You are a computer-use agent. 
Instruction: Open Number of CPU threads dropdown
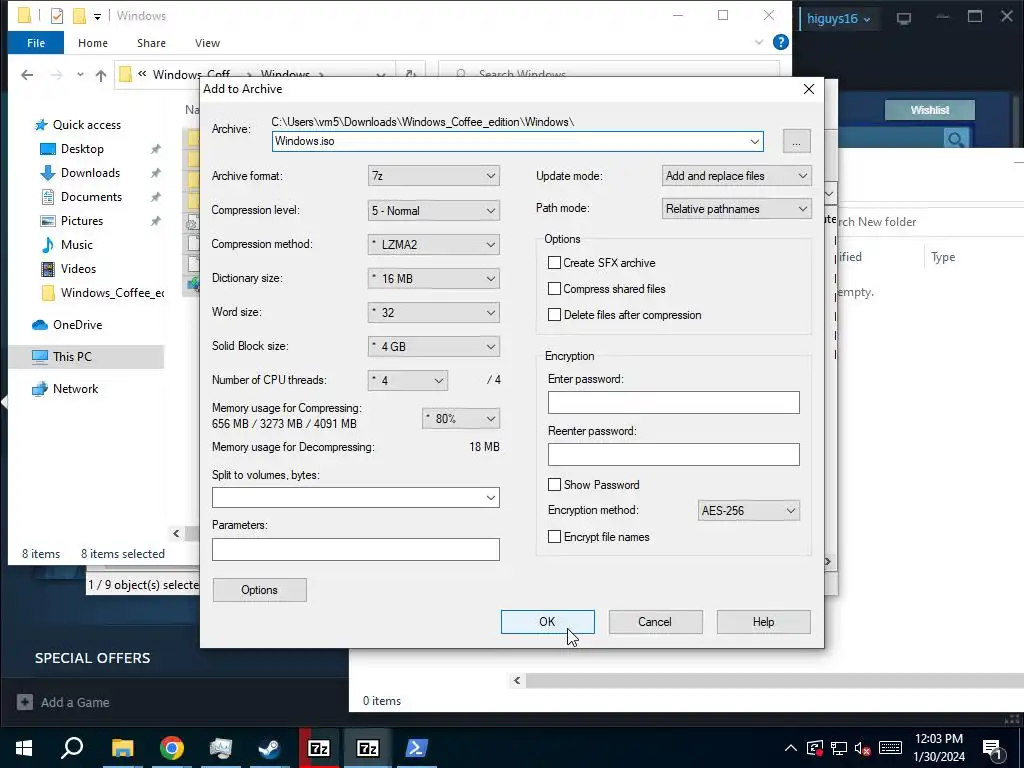click(408, 380)
